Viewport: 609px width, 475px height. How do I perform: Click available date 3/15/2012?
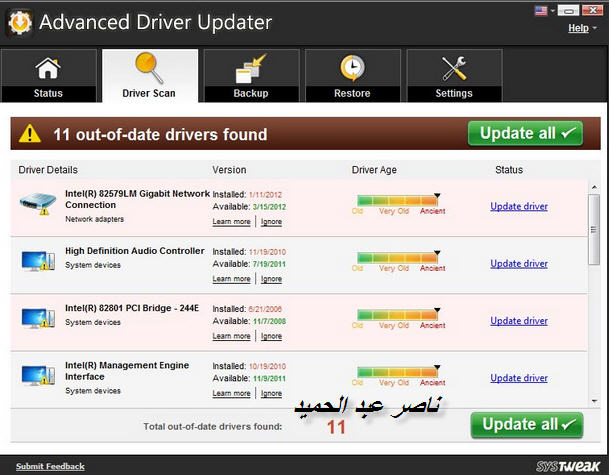(x=269, y=207)
